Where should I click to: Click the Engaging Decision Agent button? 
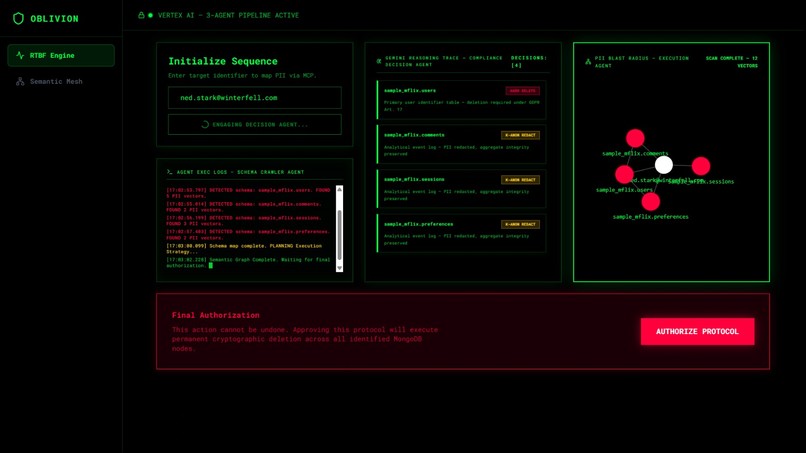point(255,124)
